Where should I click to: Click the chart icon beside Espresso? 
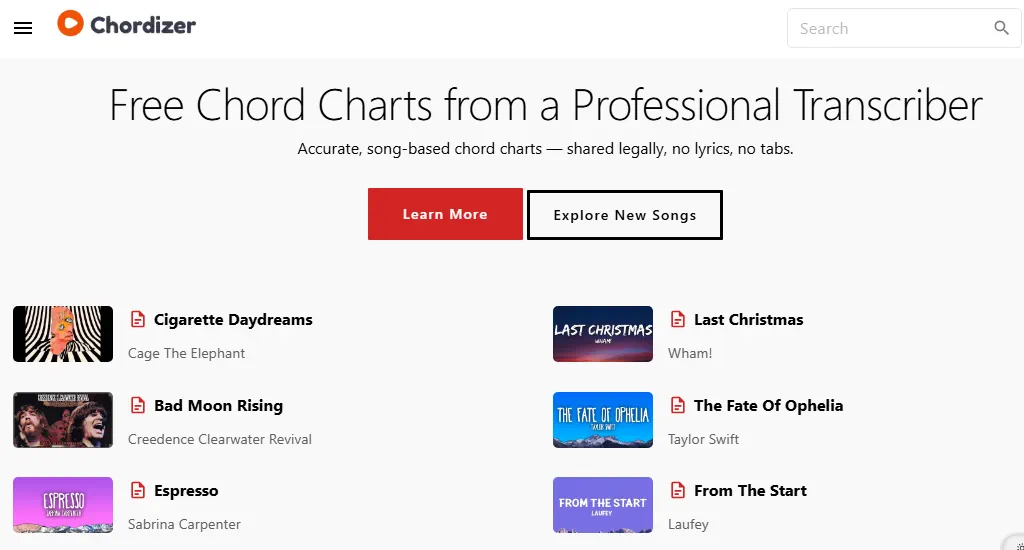(138, 491)
